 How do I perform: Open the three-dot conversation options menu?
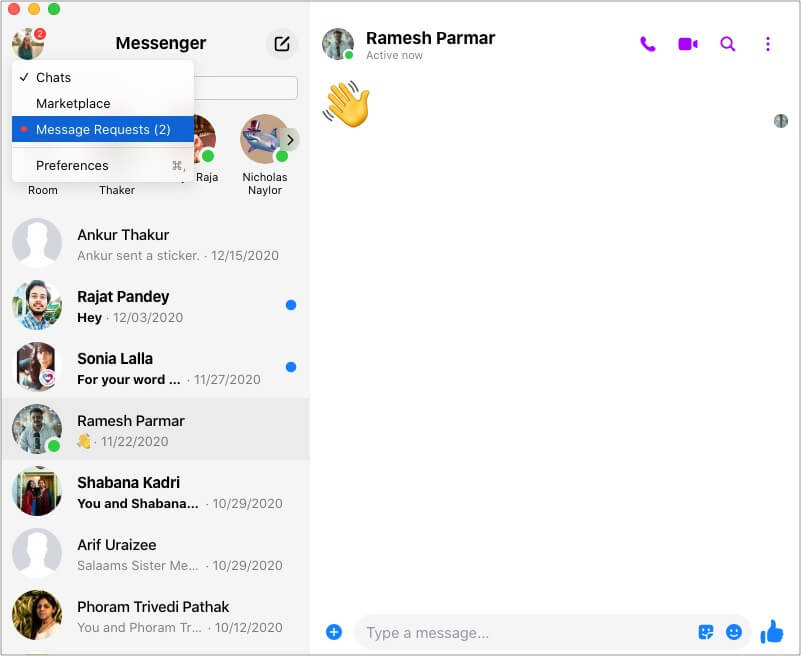coord(768,44)
